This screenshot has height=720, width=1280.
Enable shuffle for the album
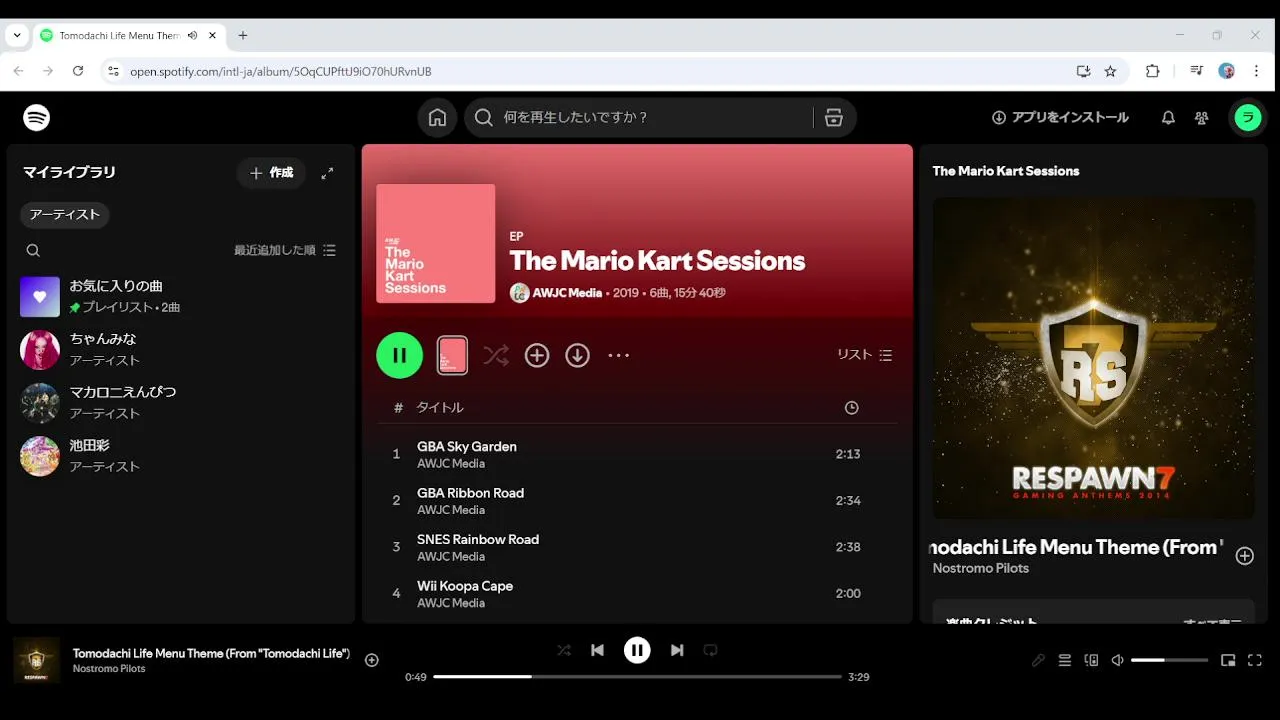496,355
